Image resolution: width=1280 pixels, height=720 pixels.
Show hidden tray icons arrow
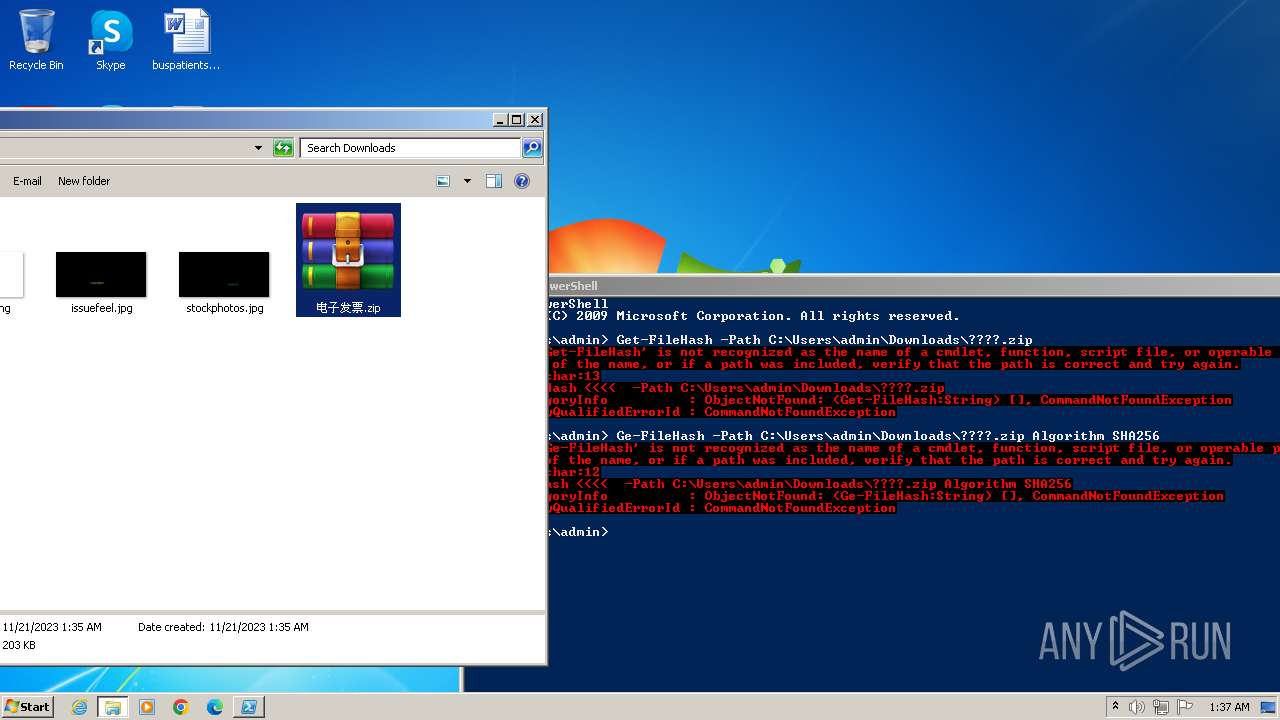[x=1115, y=707]
